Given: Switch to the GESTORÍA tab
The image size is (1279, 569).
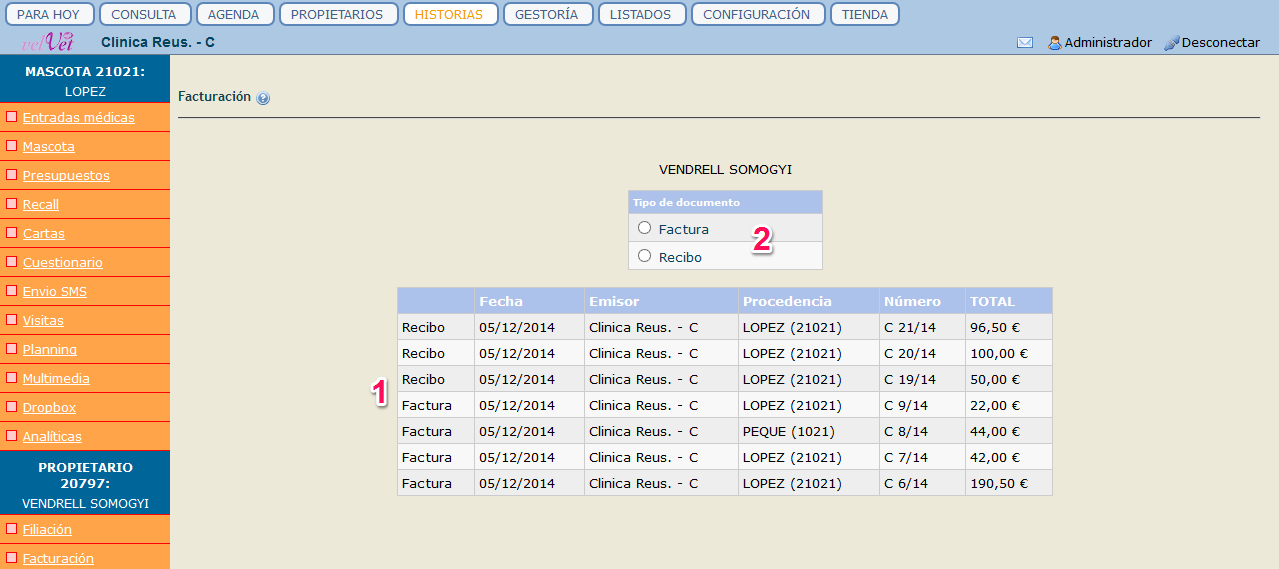Looking at the screenshot, I should pyautogui.click(x=548, y=15).
